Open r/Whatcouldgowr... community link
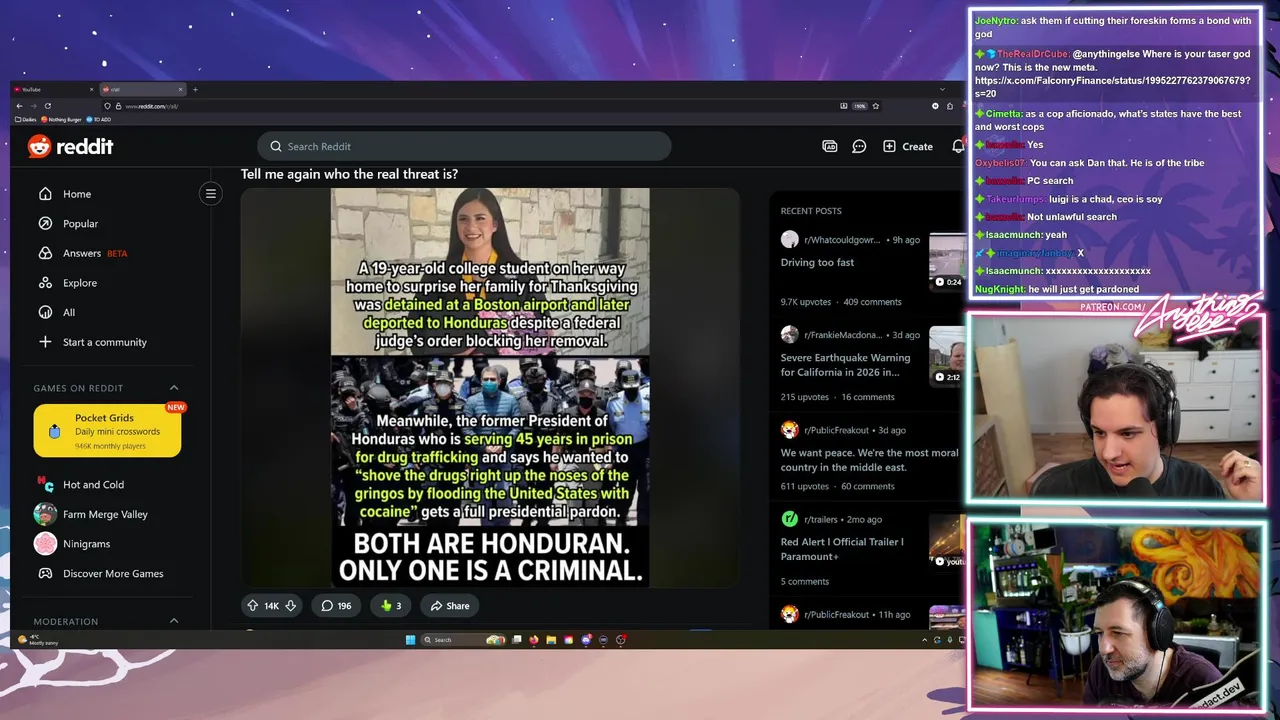1280x720 pixels. tap(842, 240)
